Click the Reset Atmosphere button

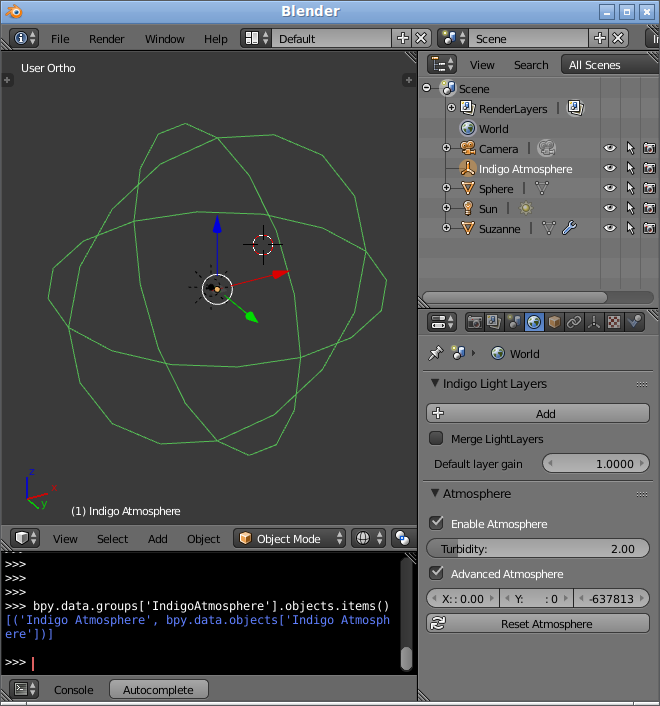tap(538, 624)
